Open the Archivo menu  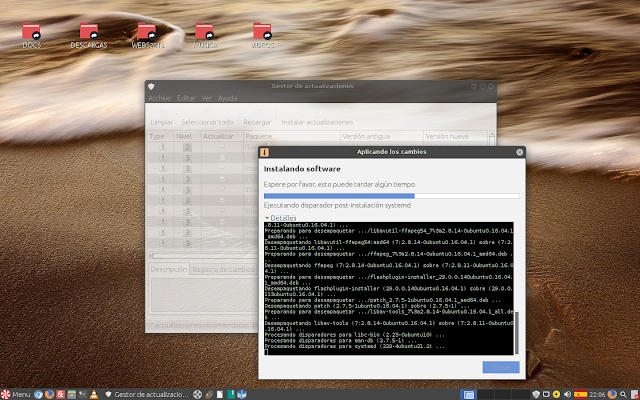[x=160, y=98]
